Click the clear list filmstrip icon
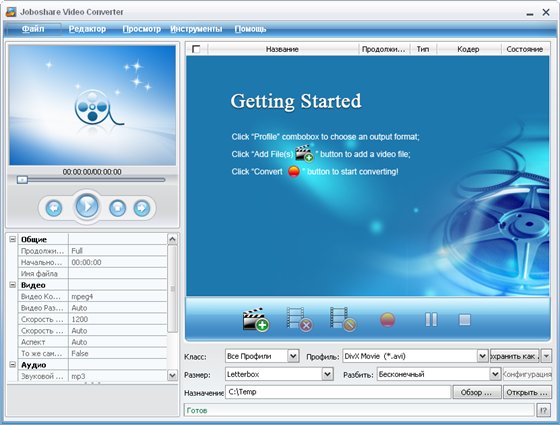The width and height of the screenshot is (560, 425). point(343,319)
